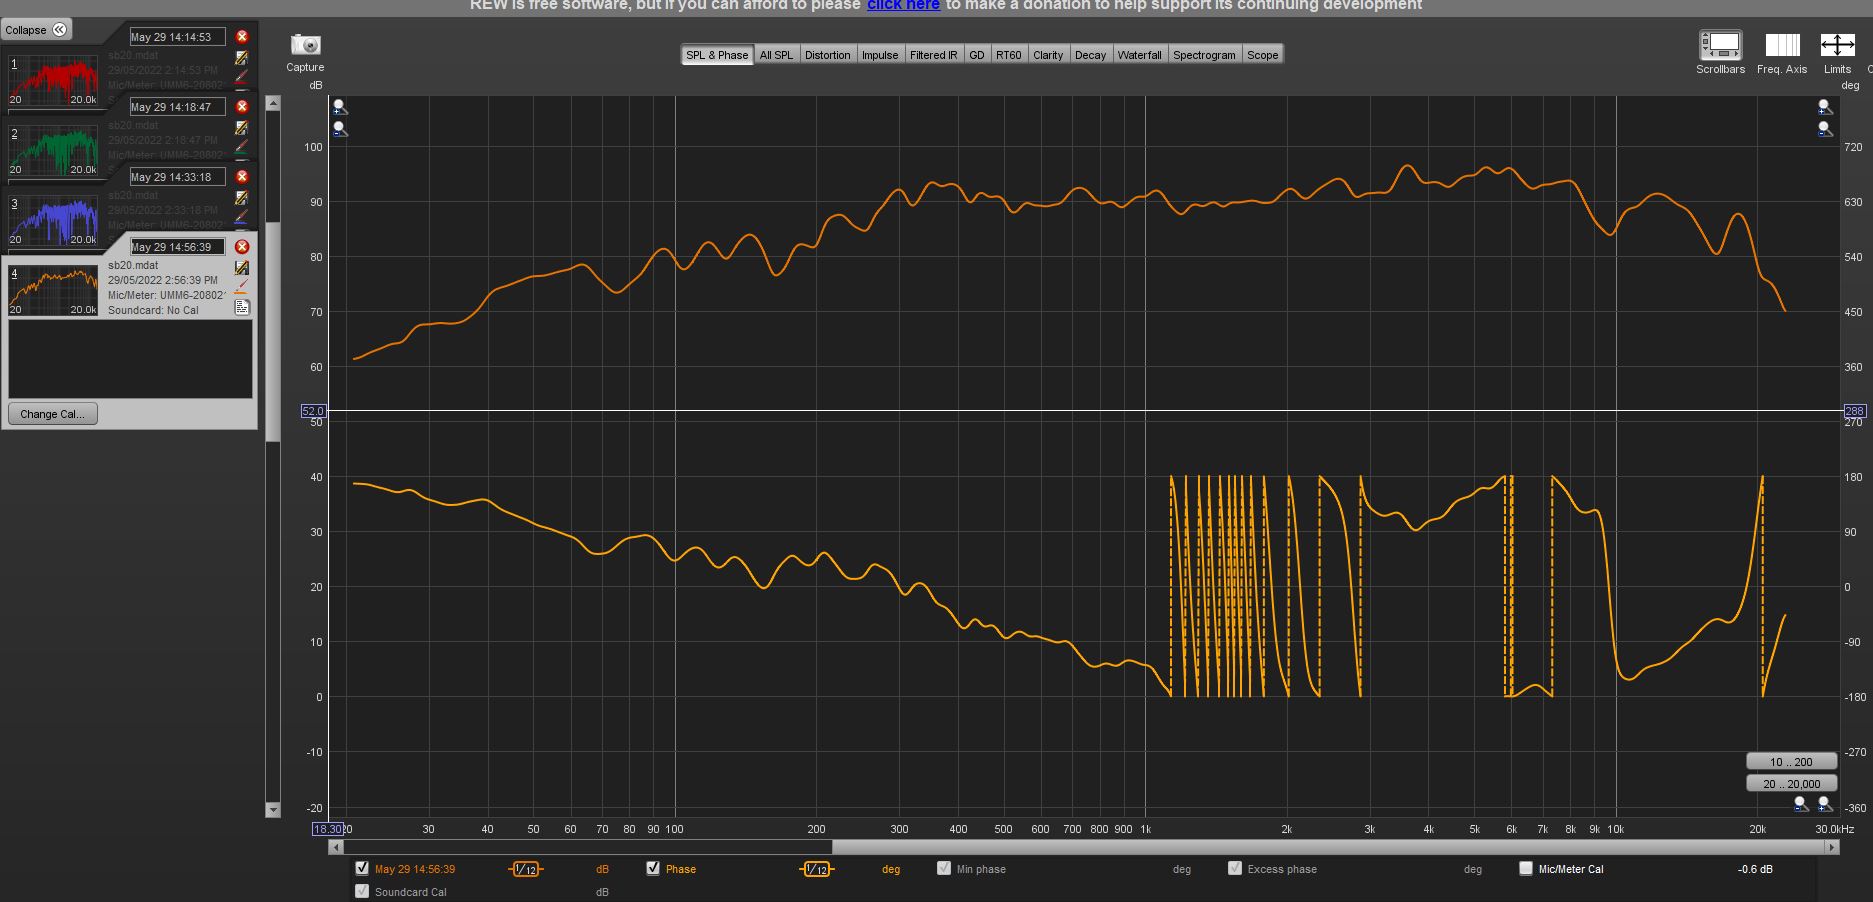
Task: Remove measurement May 29 14:14:53
Action: click(242, 37)
